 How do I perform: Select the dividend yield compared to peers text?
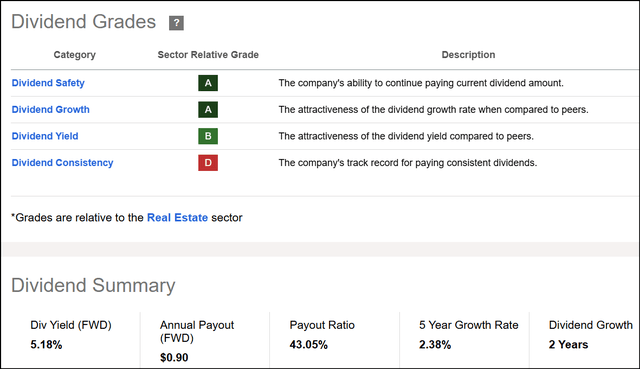pos(406,136)
